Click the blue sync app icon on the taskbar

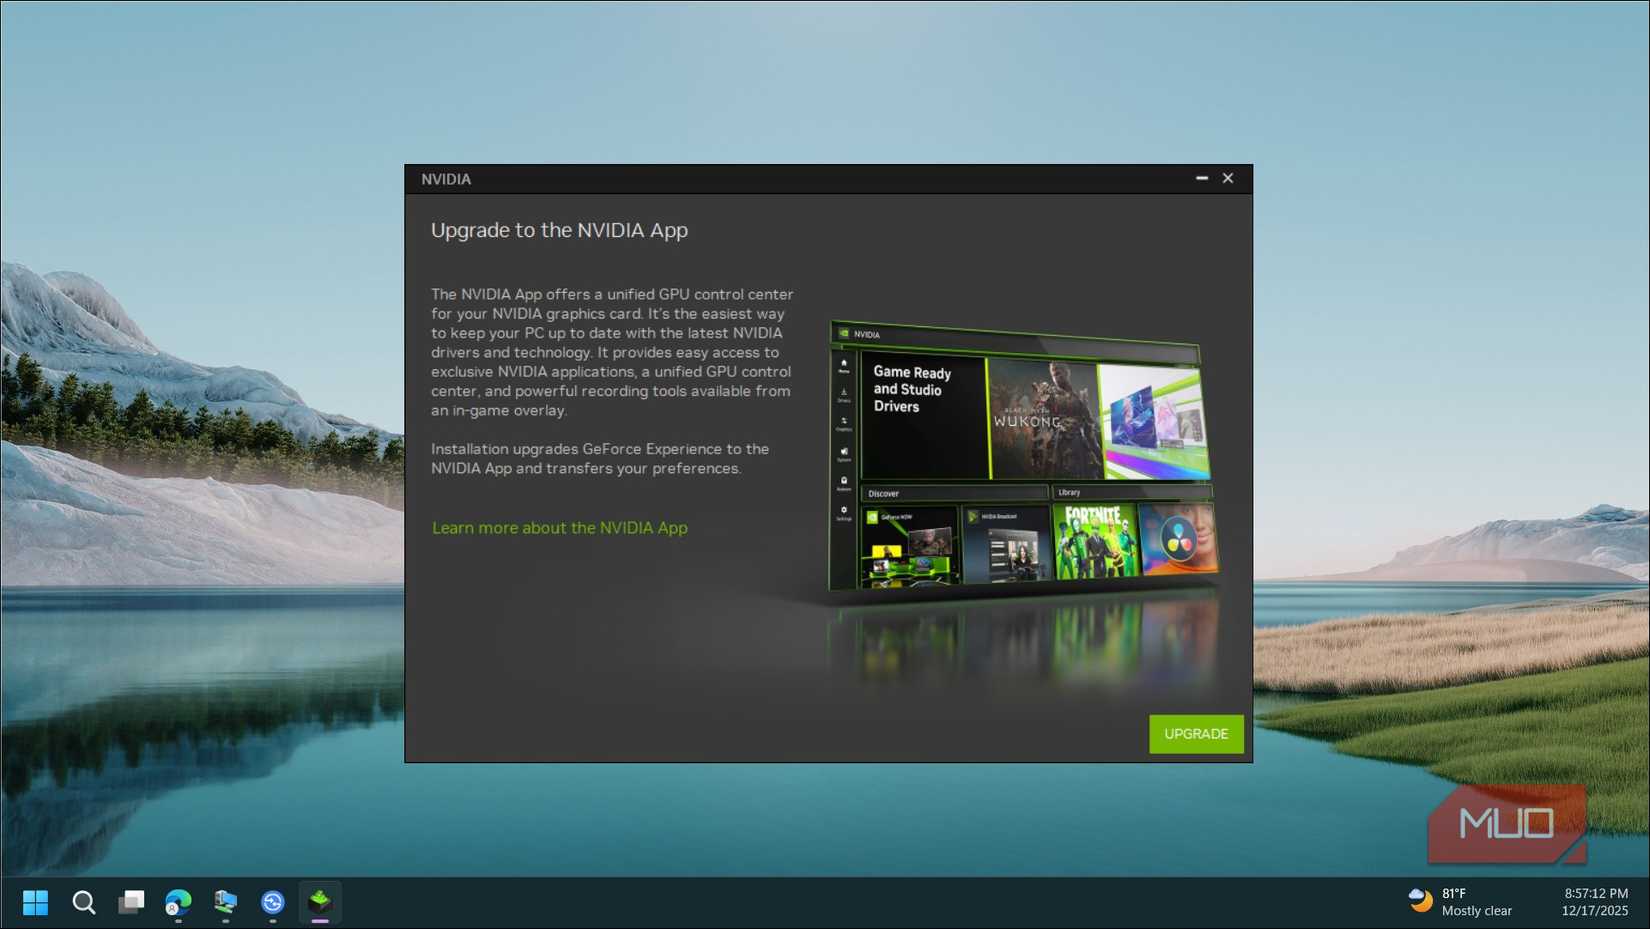click(x=272, y=902)
